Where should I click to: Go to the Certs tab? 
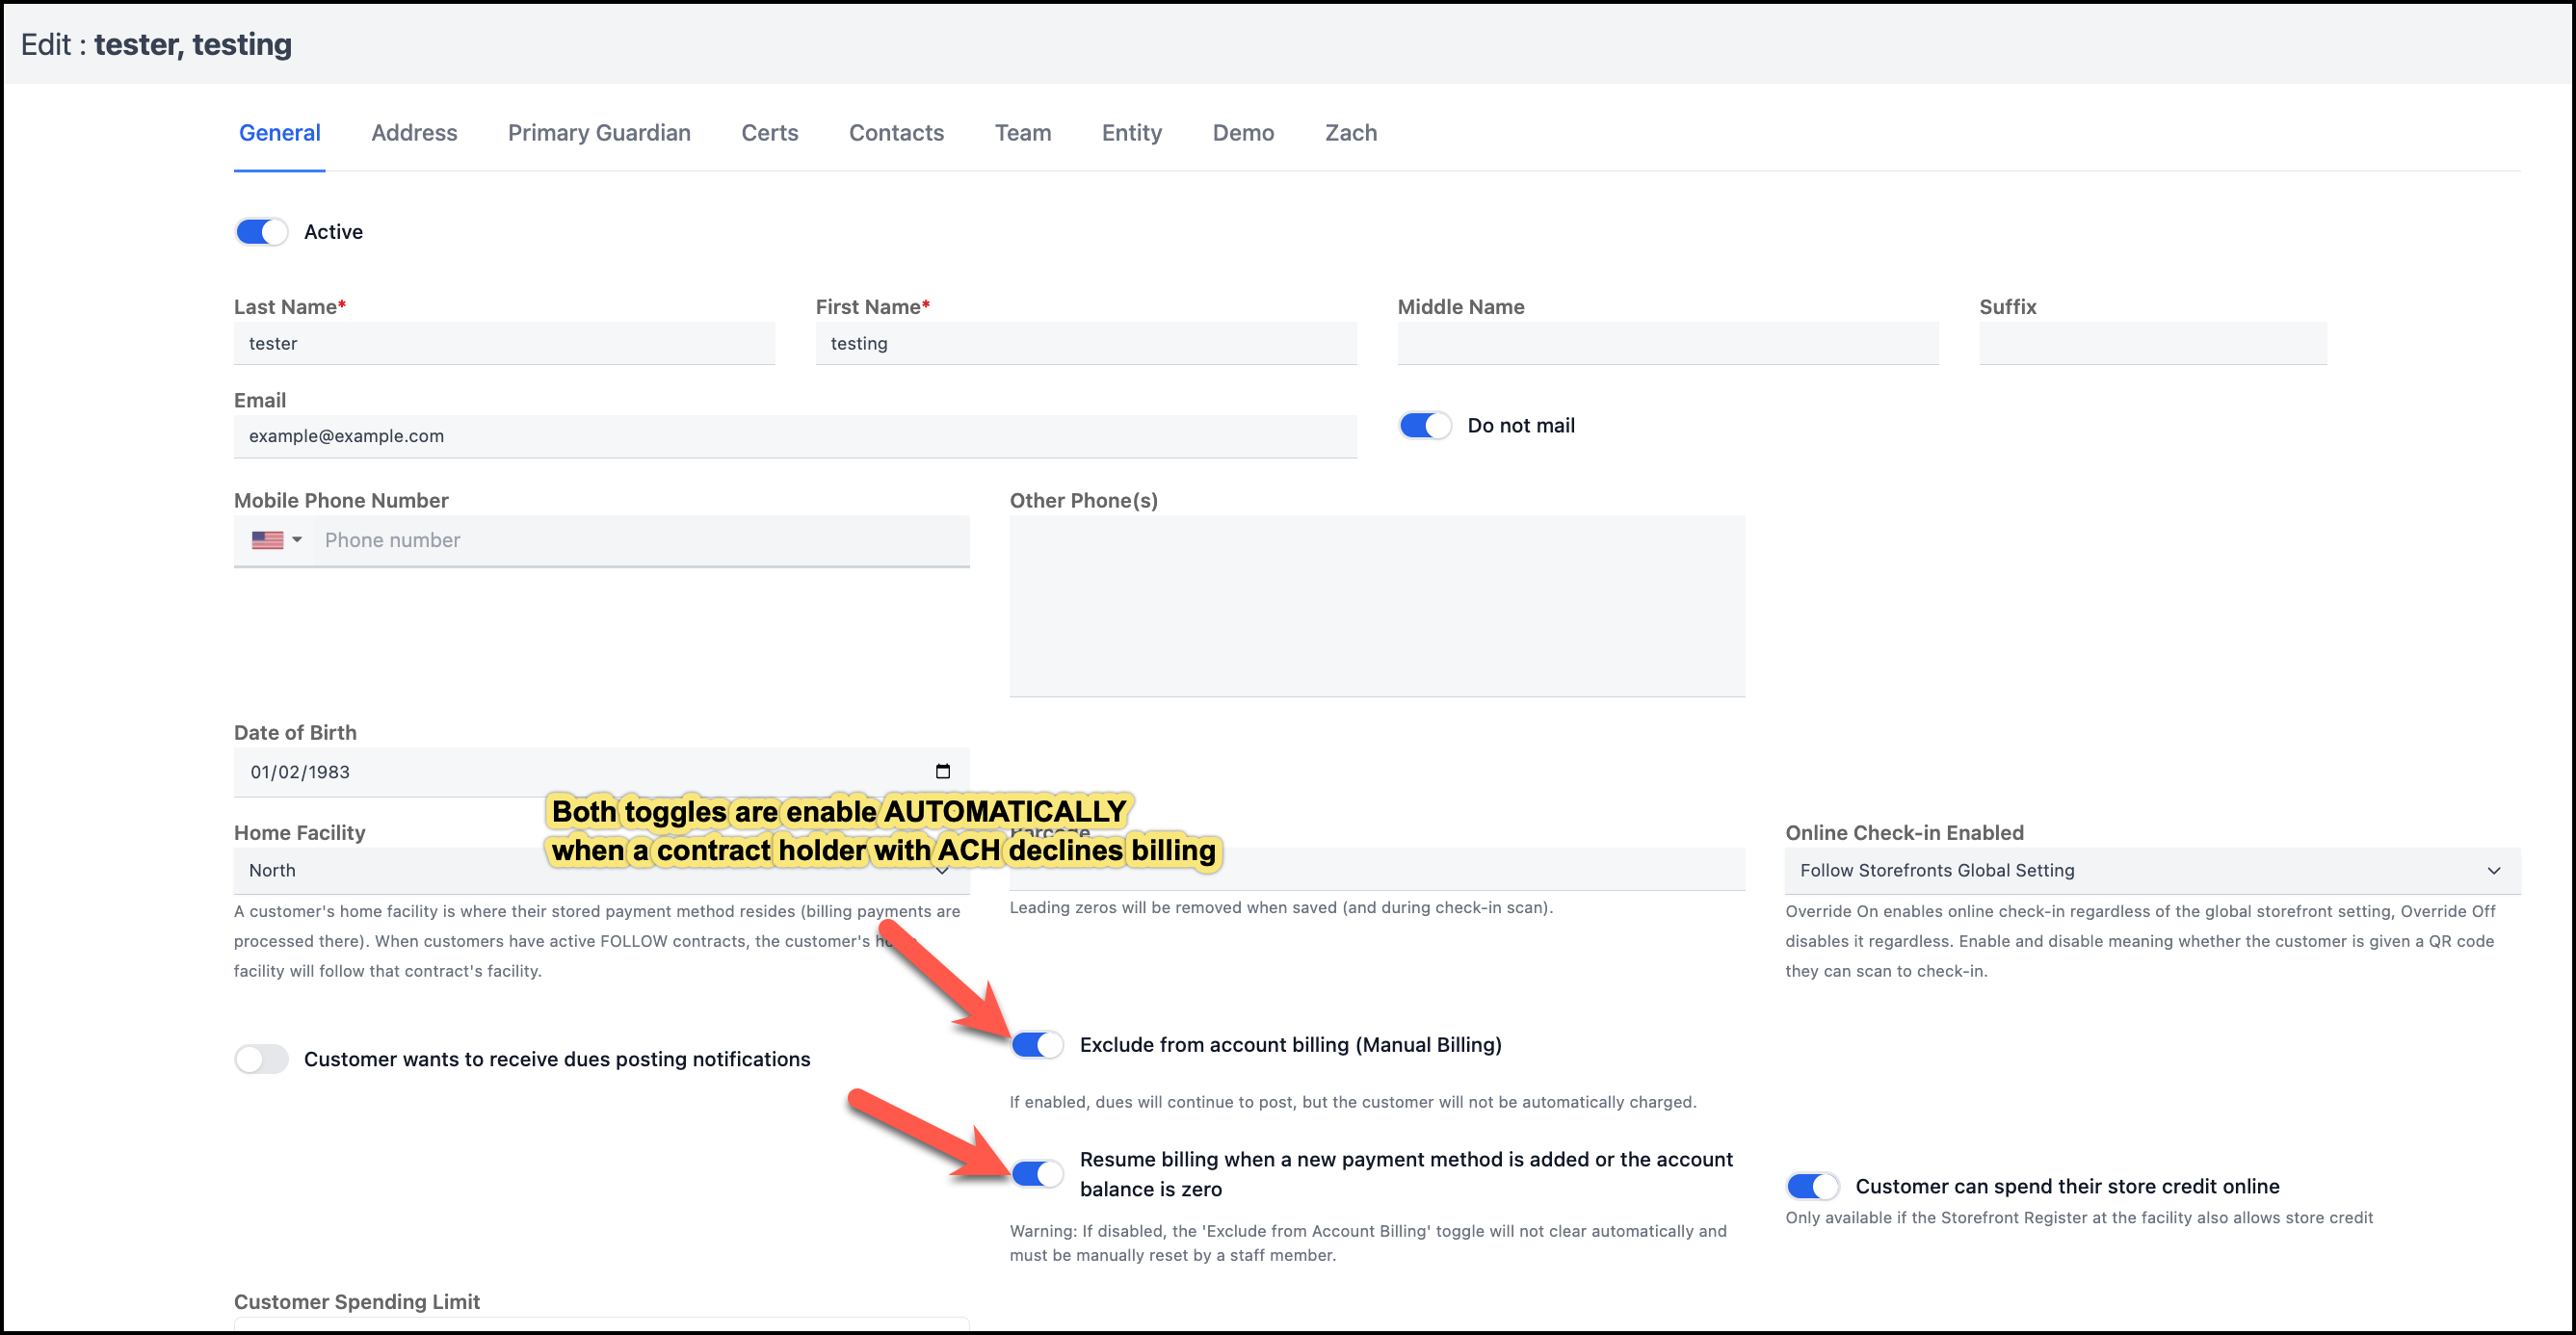click(769, 133)
